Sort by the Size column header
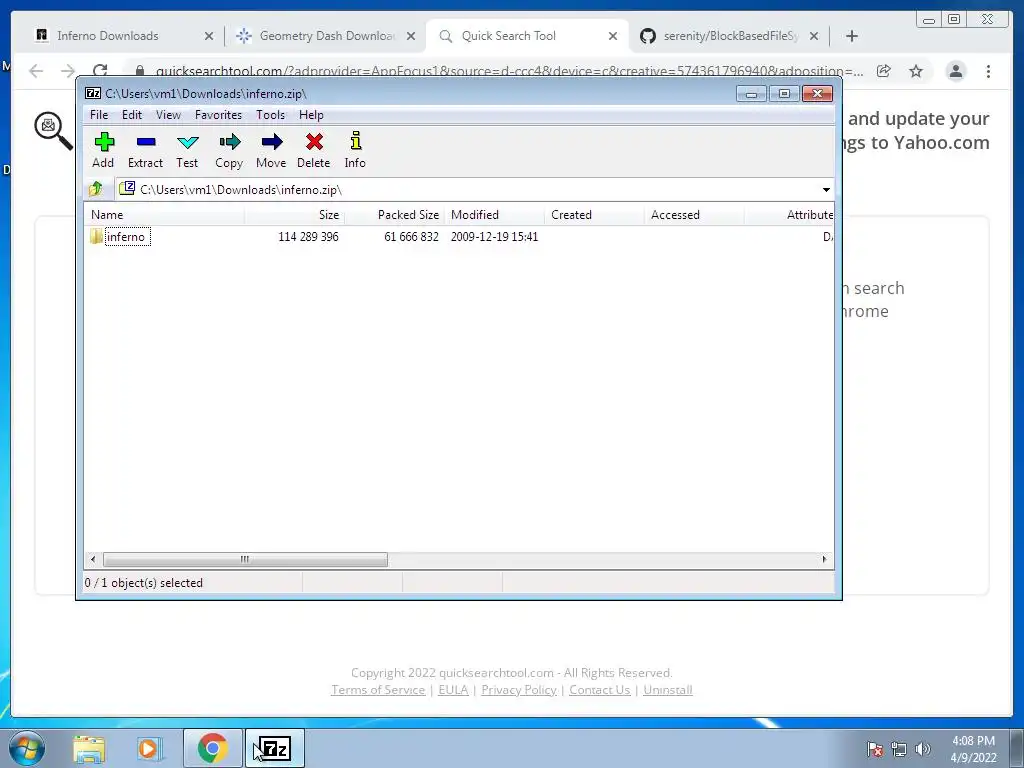The width and height of the screenshot is (1024, 768). click(x=295, y=215)
